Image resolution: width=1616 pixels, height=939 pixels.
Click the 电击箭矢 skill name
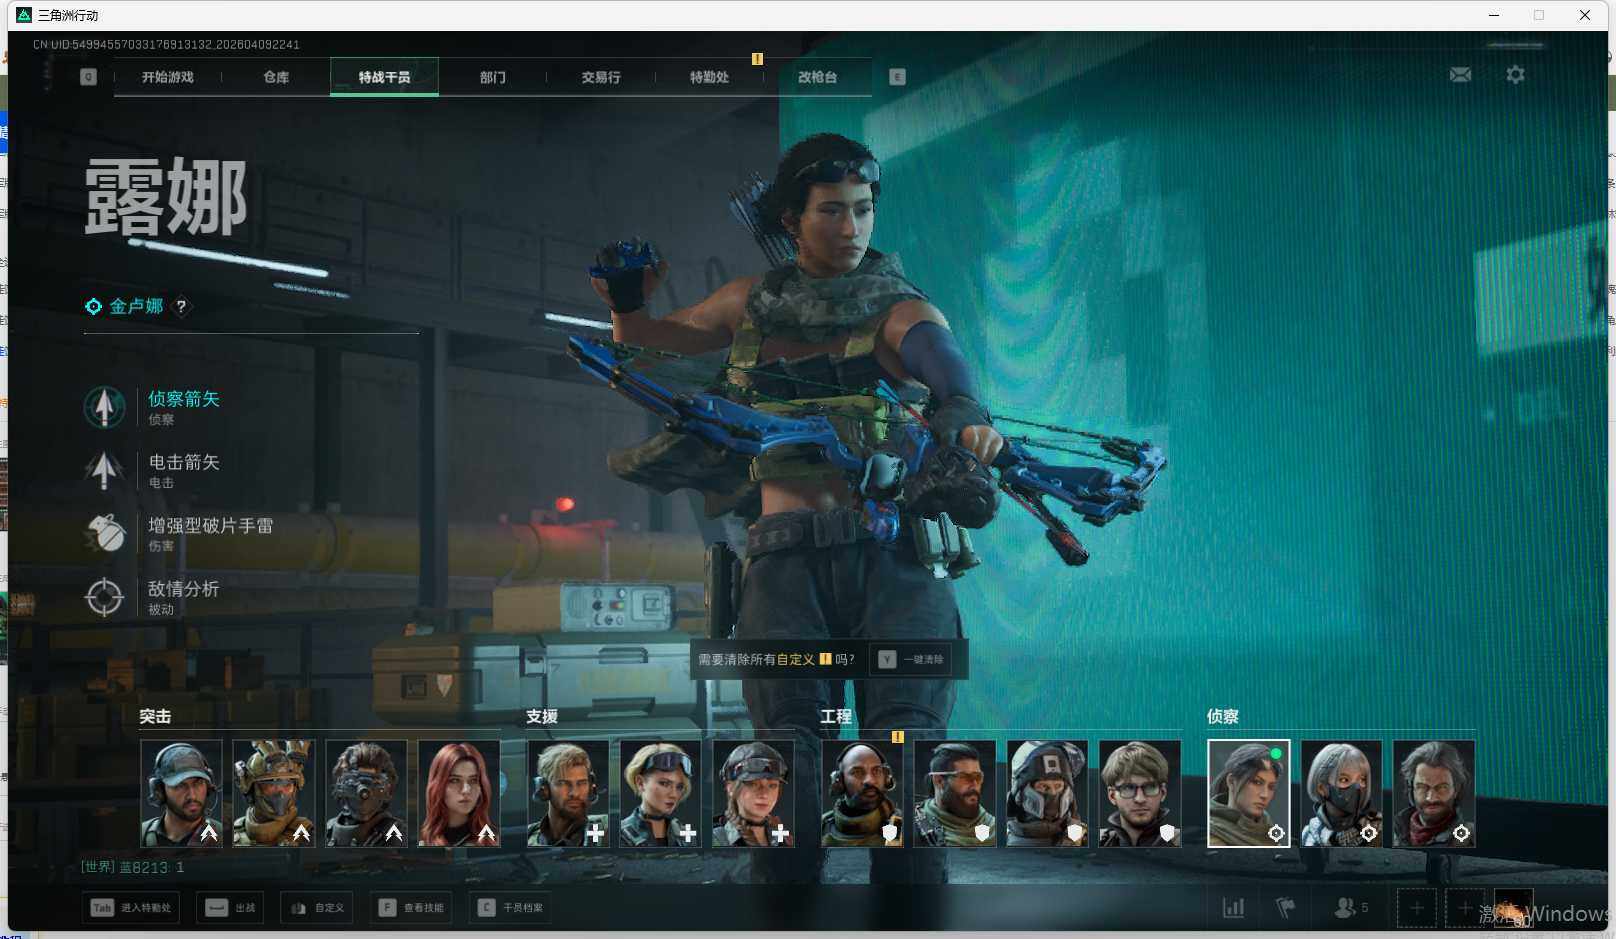(x=184, y=462)
